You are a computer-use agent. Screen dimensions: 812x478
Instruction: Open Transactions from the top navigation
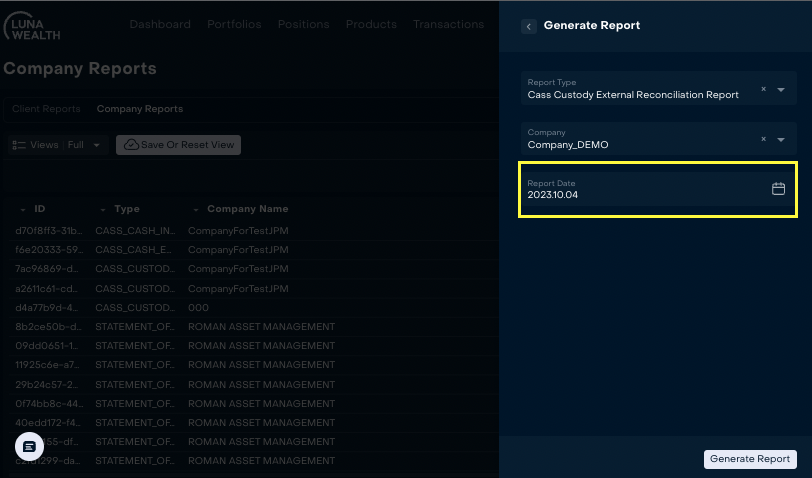click(448, 25)
